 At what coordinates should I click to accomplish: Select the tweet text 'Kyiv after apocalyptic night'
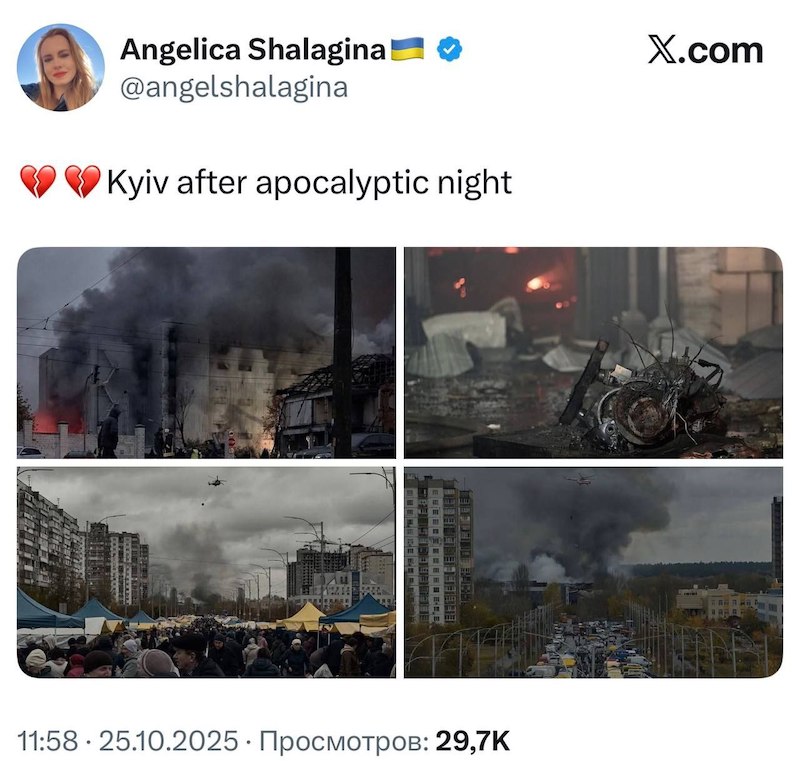tap(309, 182)
